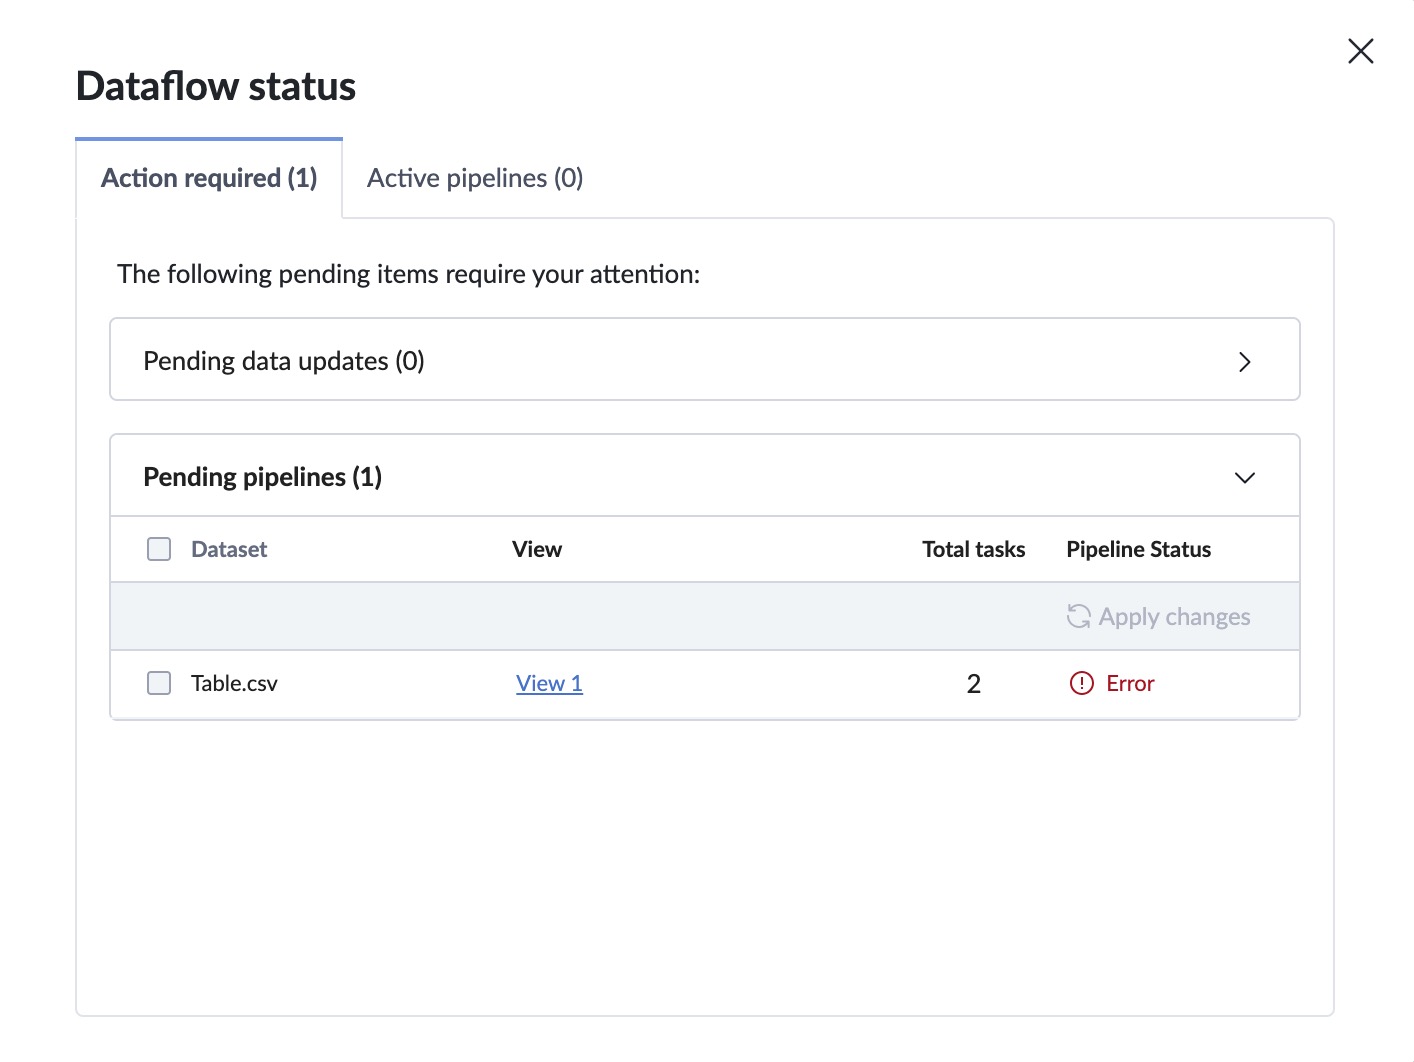Open the View 1 link
Image resolution: width=1414 pixels, height=1062 pixels.
tap(548, 682)
